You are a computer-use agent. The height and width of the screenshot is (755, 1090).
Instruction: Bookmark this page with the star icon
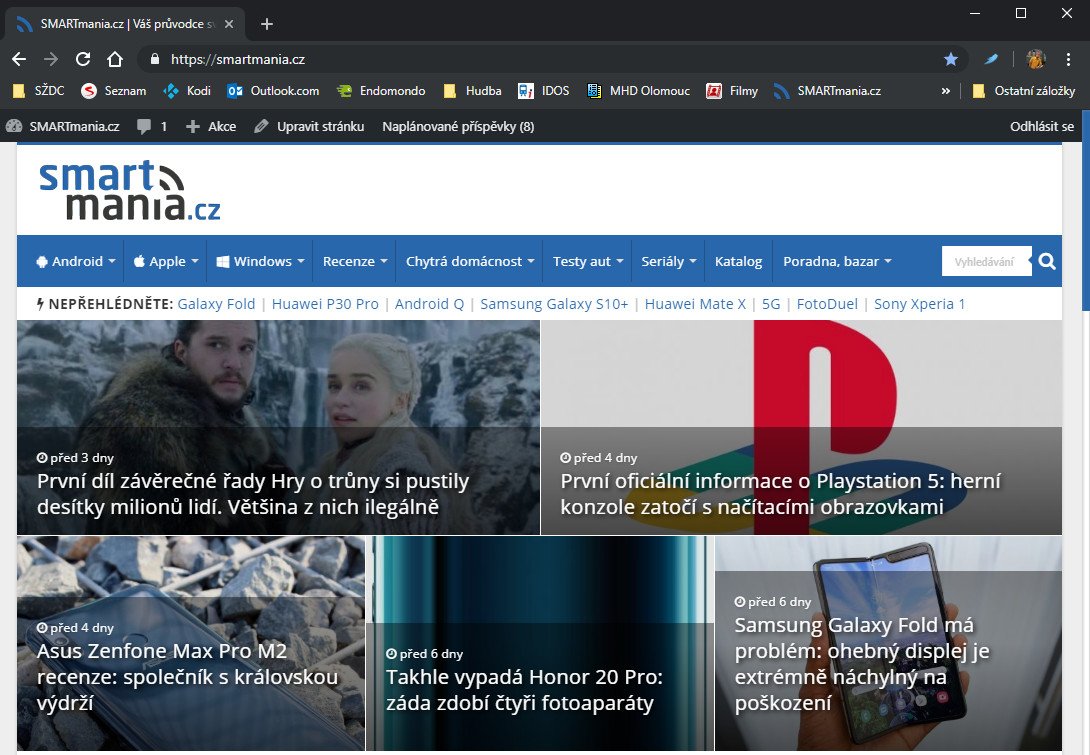(x=951, y=59)
